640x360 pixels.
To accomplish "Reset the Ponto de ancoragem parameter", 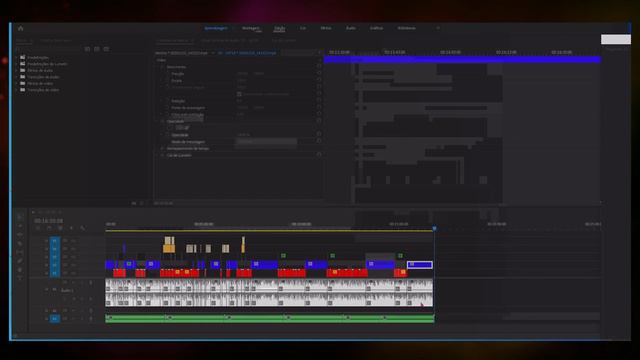I will click(x=319, y=107).
